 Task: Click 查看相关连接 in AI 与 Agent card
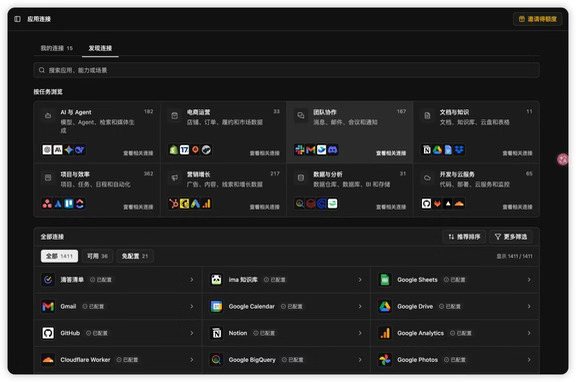tap(138, 153)
